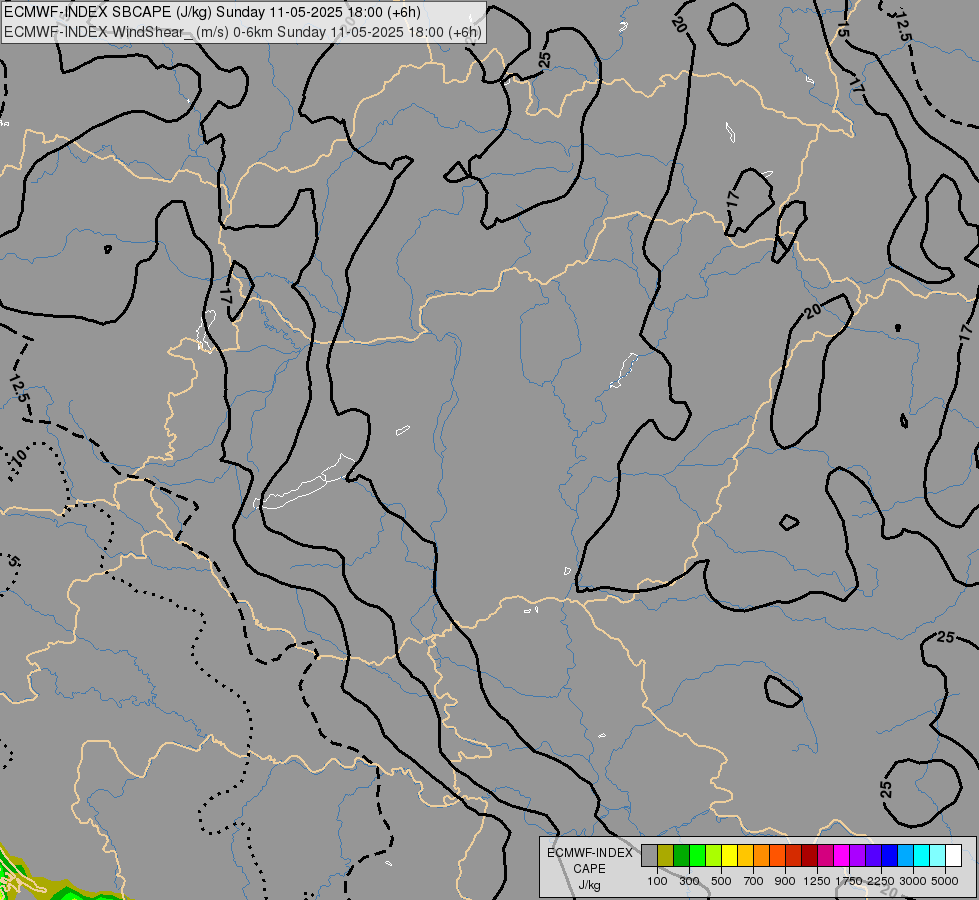Click the legend title 'ECMWF-INDEX'
The height and width of the screenshot is (900, 979).
590,853
